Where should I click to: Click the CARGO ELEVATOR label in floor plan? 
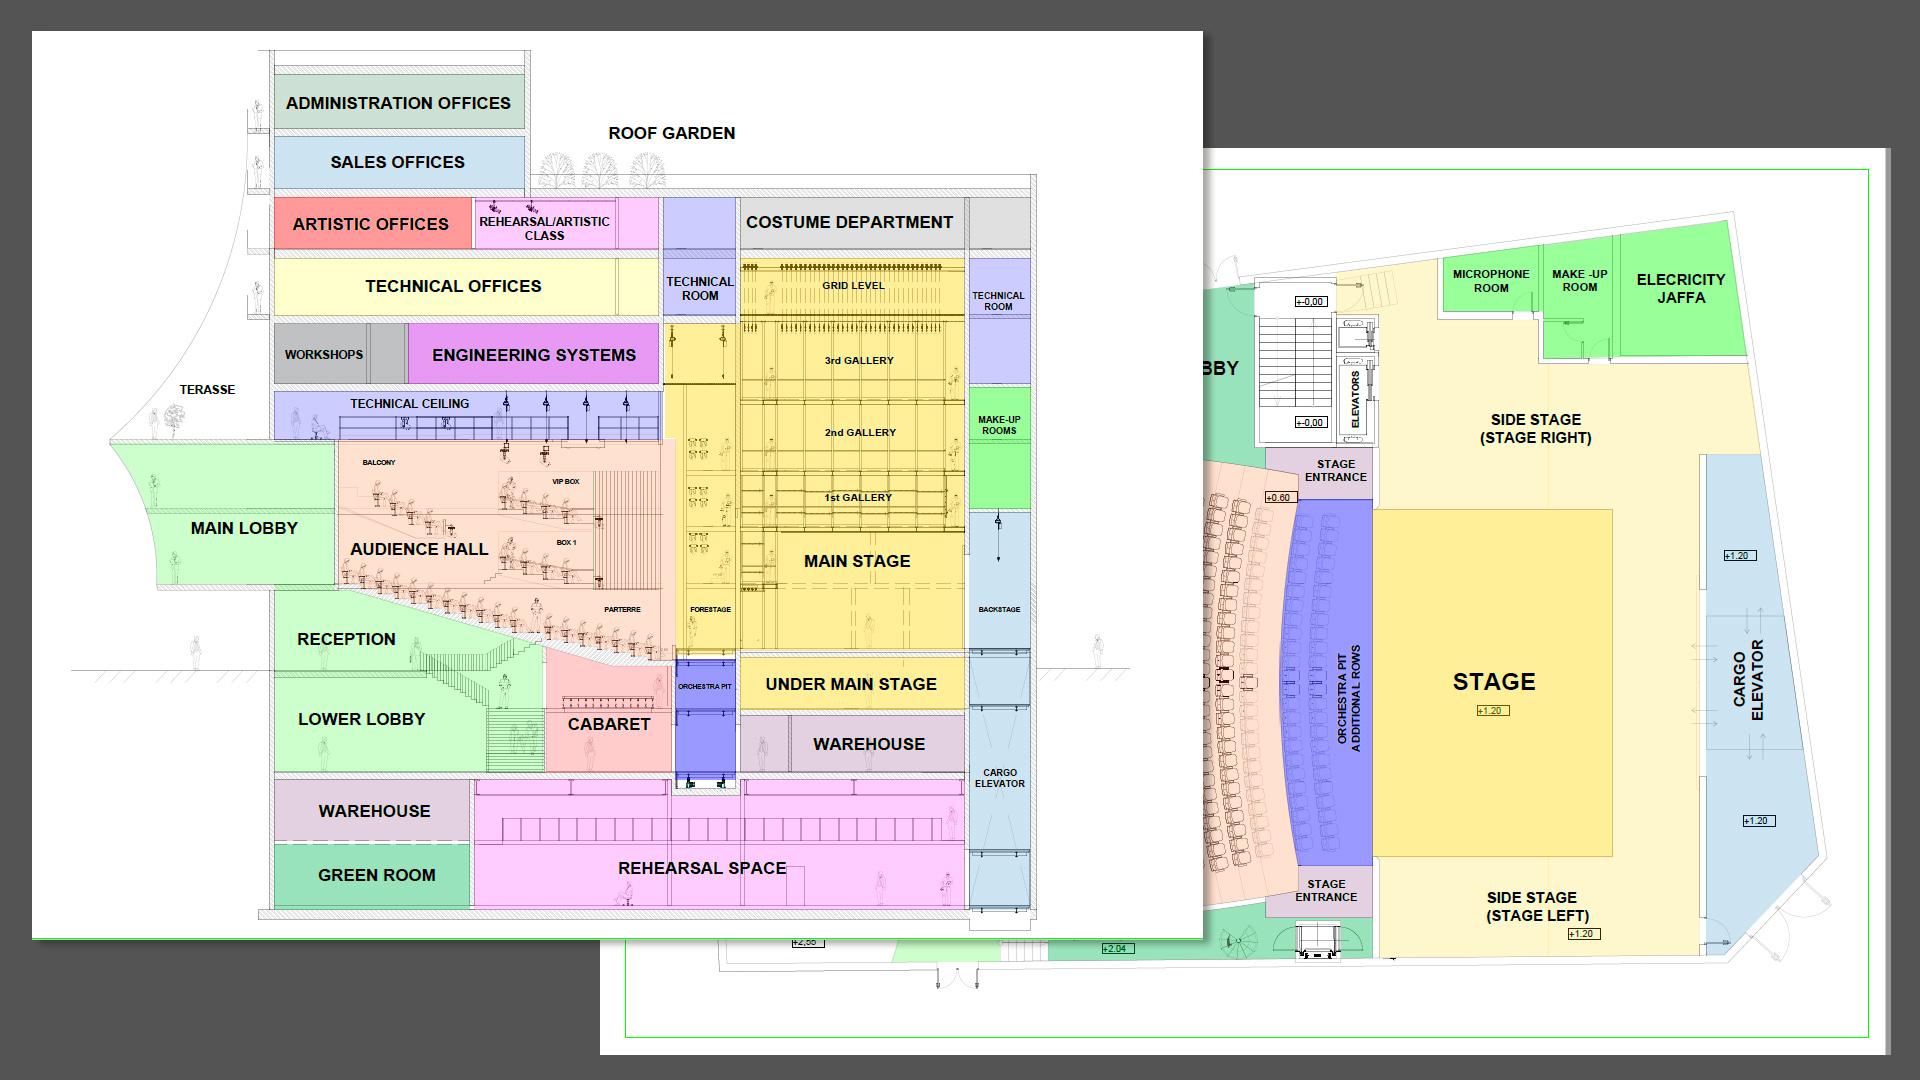point(1749,680)
